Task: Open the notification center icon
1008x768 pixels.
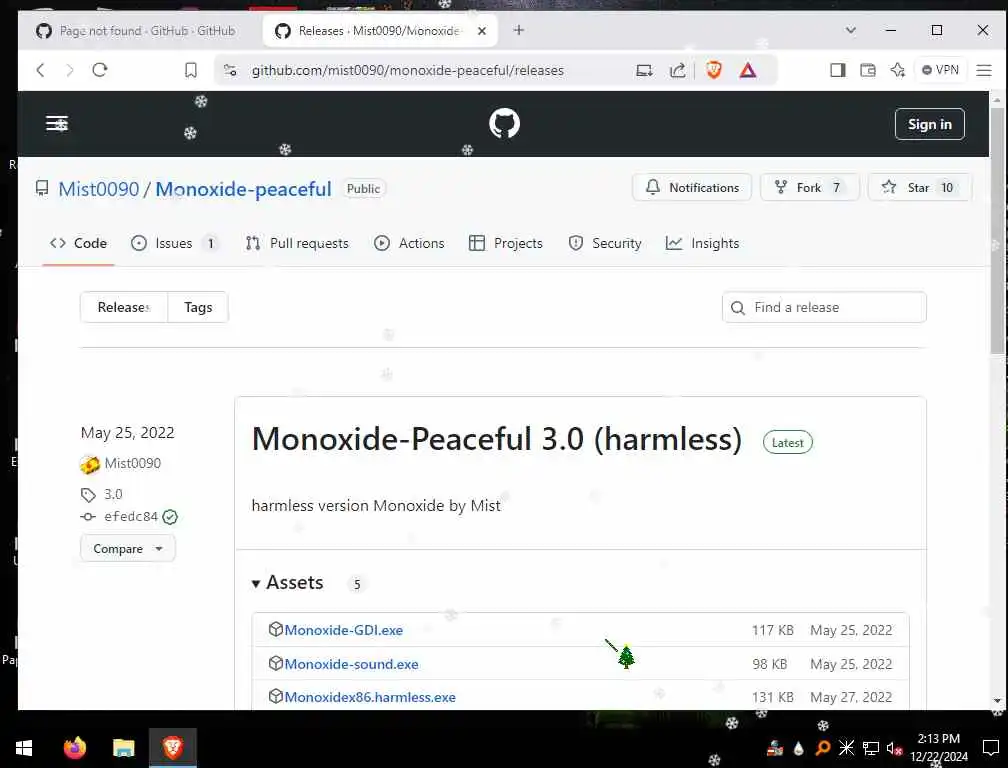Action: pyautogui.click(x=991, y=748)
